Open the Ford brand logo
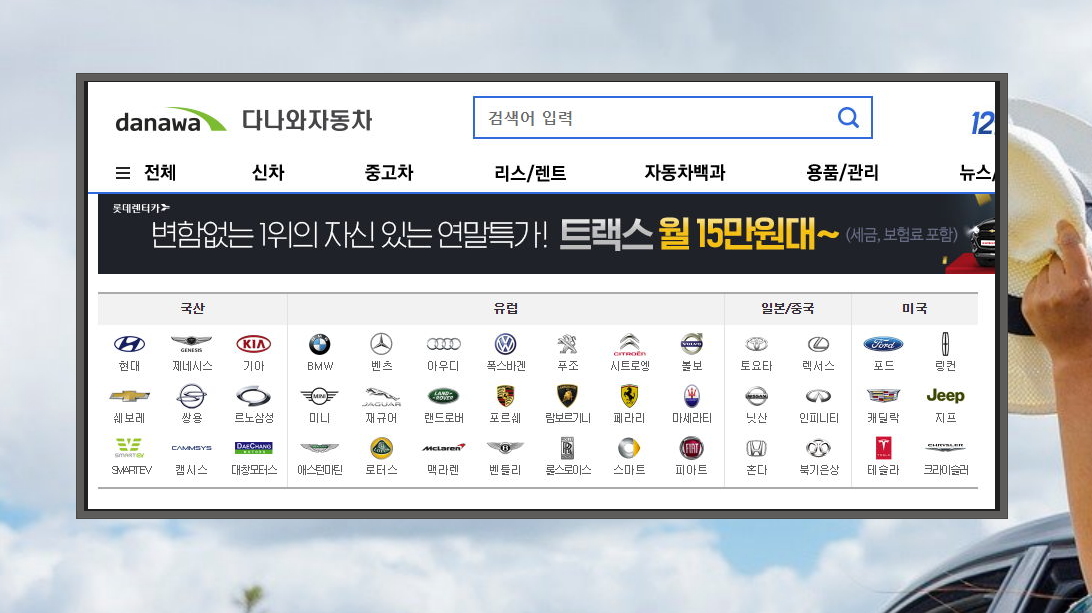1092x613 pixels. pos(883,344)
